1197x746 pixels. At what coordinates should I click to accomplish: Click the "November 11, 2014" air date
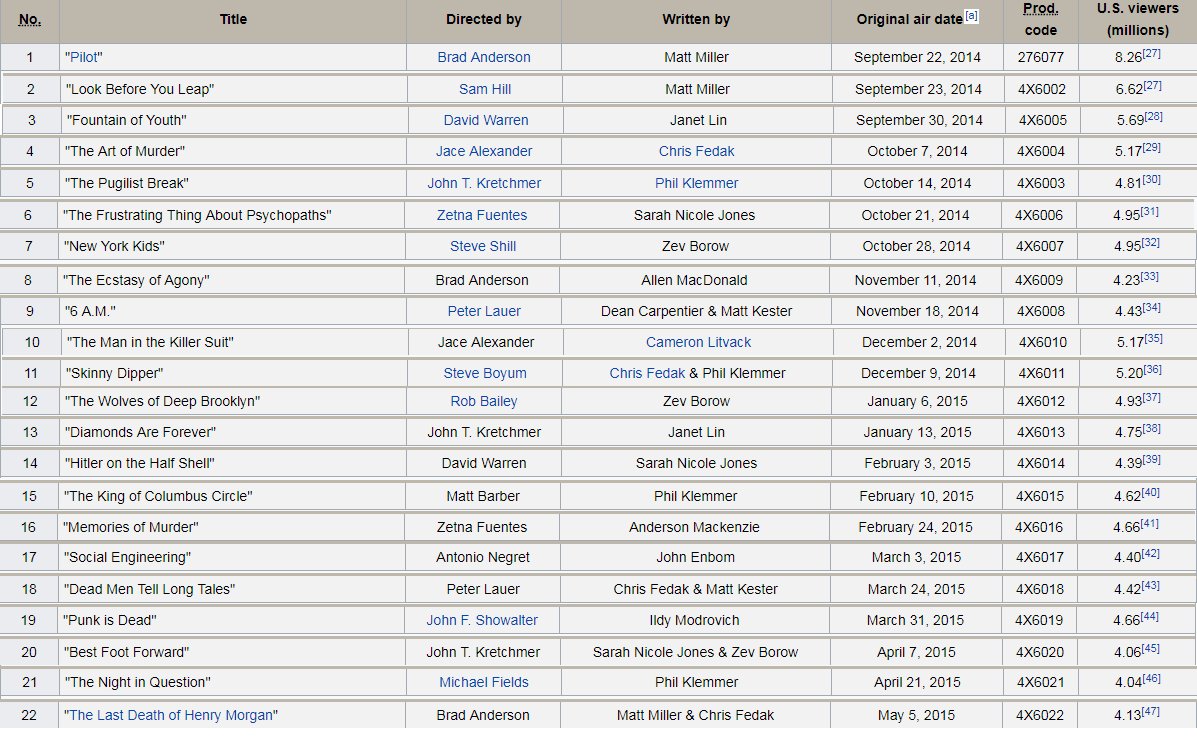pyautogui.click(x=915, y=280)
